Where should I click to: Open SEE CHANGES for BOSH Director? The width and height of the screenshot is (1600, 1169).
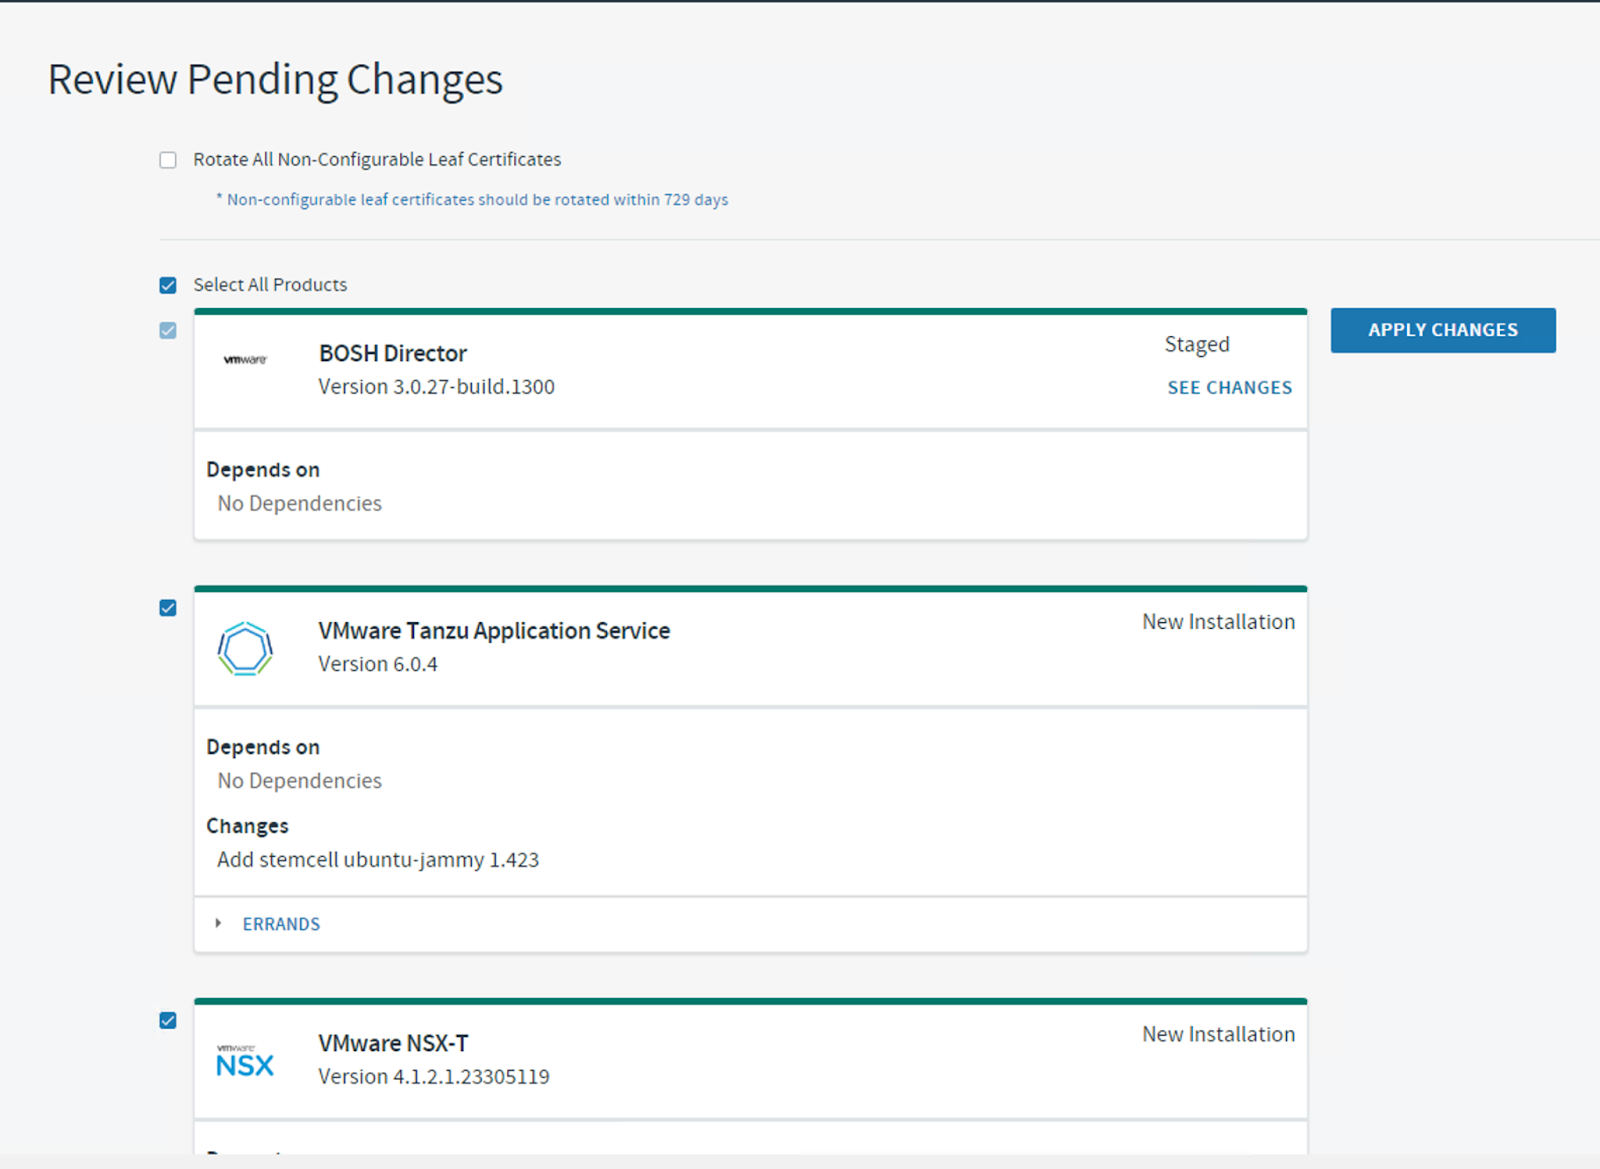click(x=1230, y=388)
